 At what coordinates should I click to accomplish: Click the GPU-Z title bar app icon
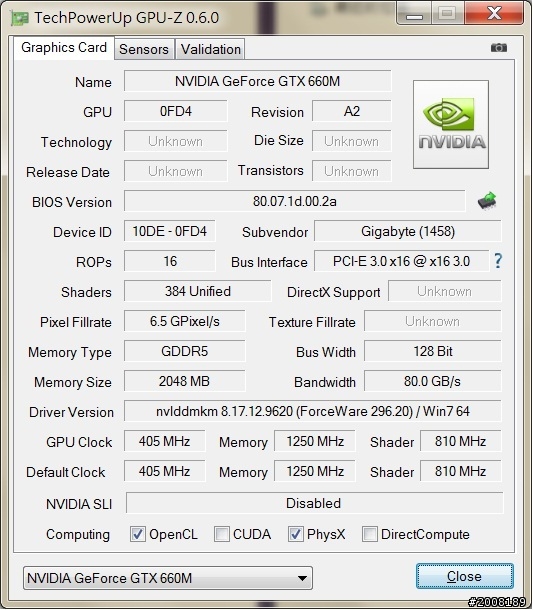tap(19, 18)
